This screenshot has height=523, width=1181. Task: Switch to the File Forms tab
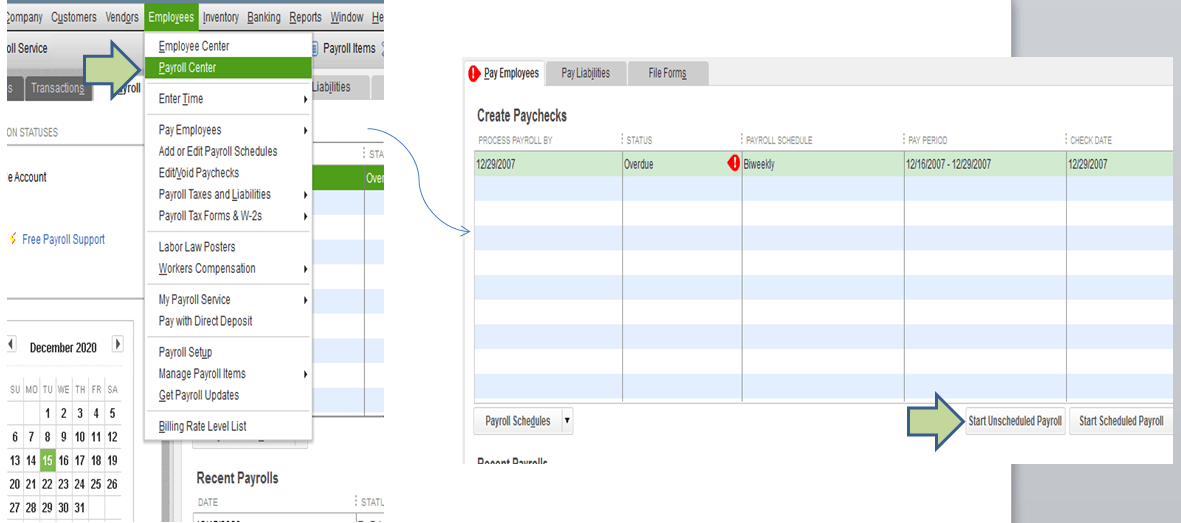point(667,73)
